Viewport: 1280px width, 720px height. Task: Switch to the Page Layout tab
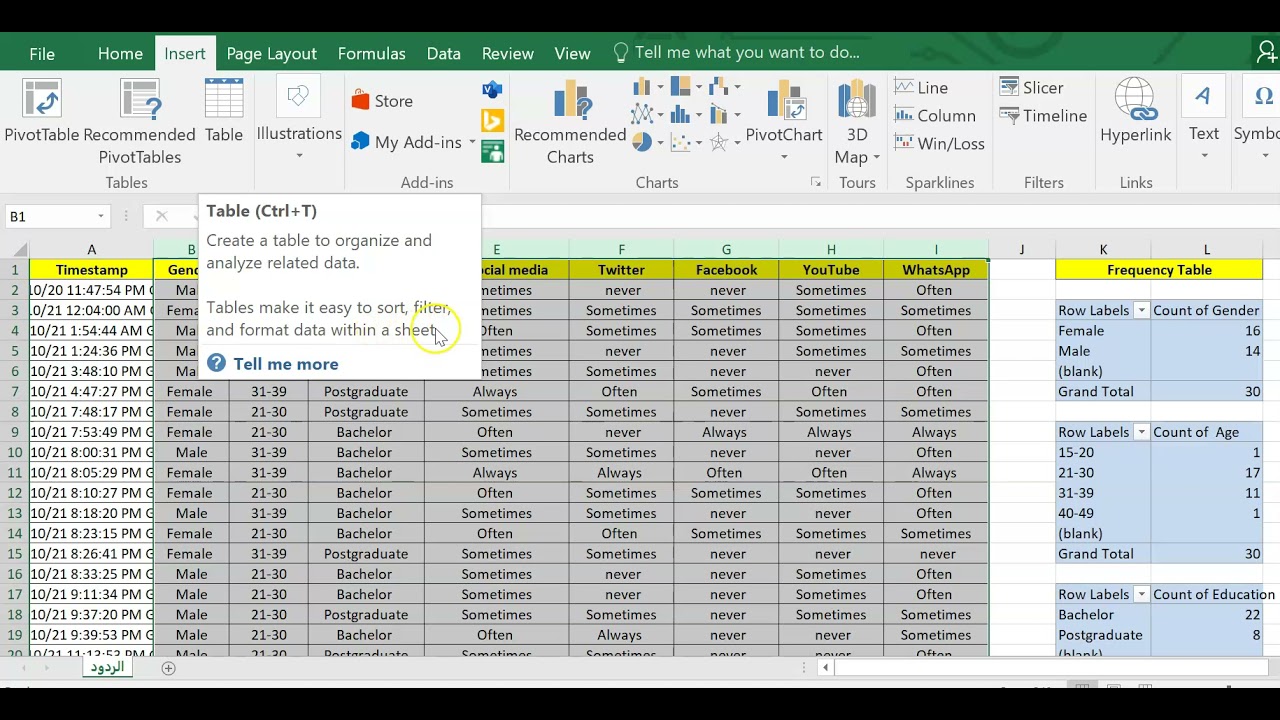(x=271, y=53)
